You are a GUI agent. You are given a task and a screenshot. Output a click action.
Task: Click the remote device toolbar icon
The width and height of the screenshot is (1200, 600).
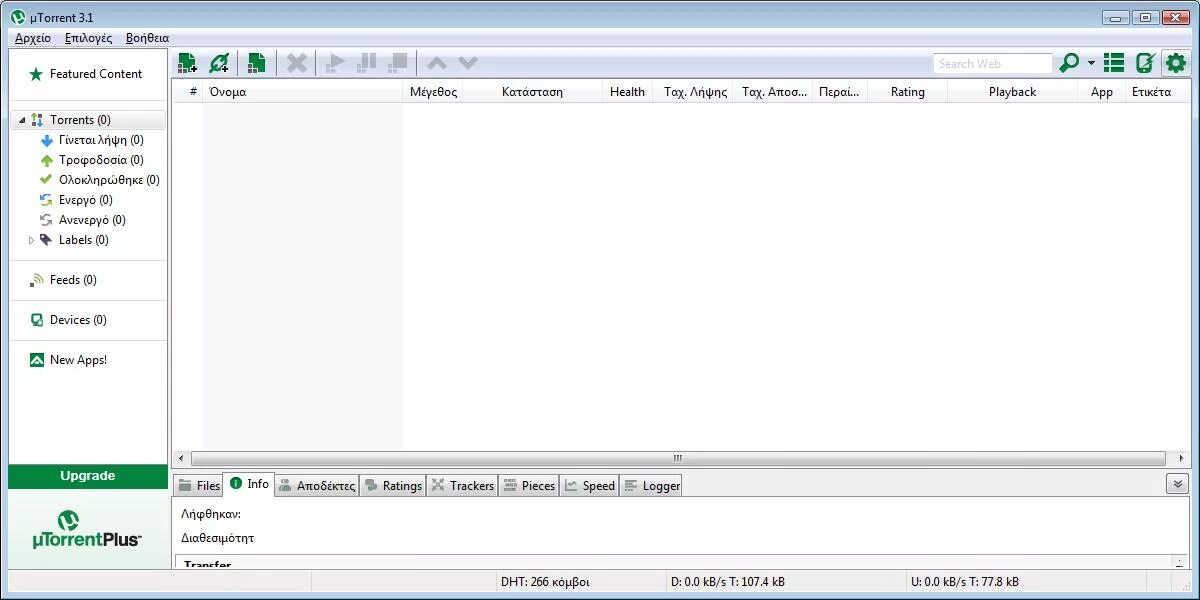coord(1145,63)
